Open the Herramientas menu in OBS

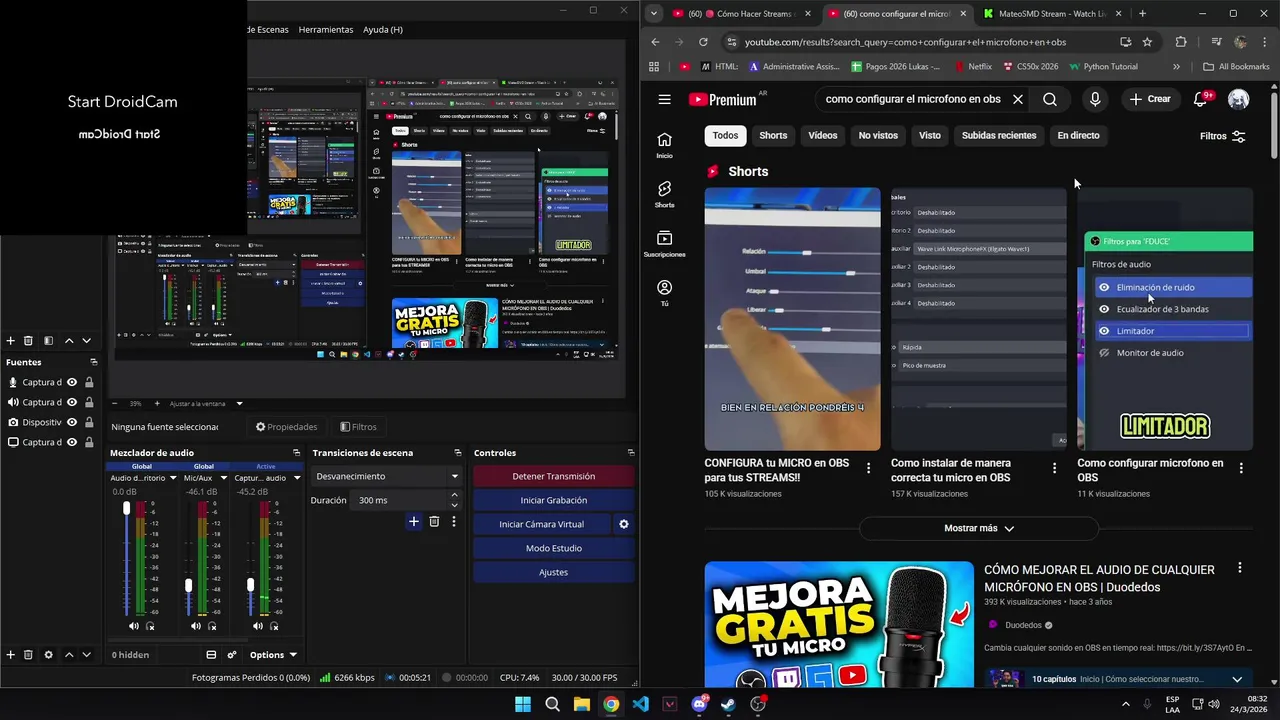326,30
